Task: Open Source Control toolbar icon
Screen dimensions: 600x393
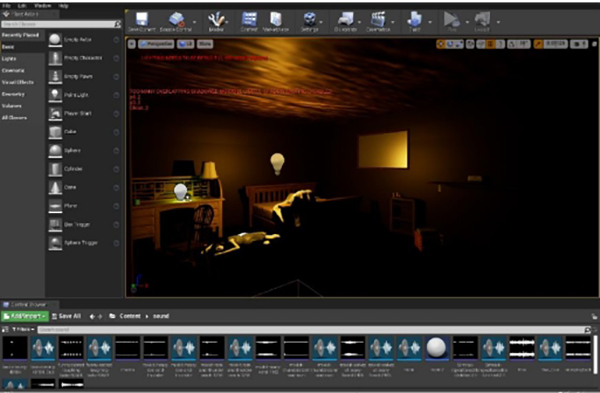Action: click(176, 19)
